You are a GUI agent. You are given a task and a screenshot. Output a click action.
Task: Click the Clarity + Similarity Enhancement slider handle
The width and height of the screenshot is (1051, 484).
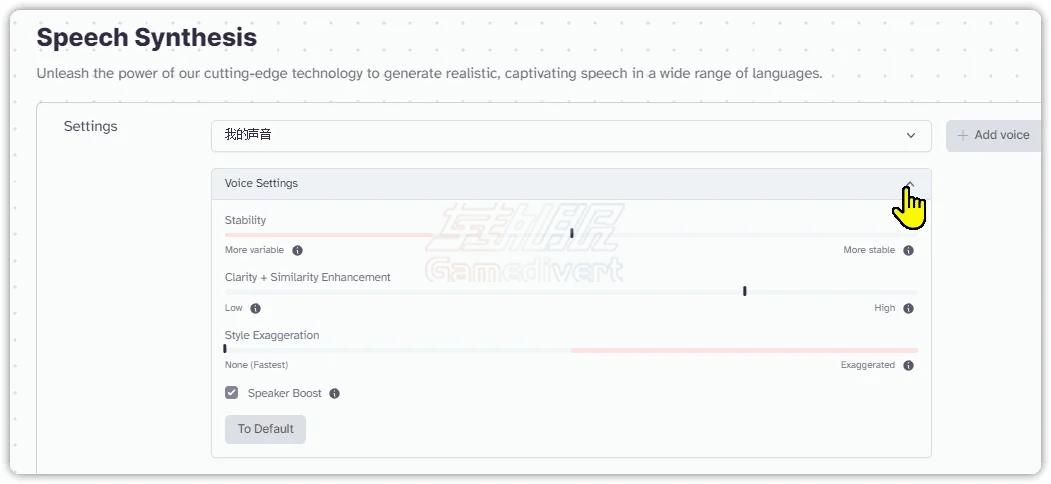[744, 291]
